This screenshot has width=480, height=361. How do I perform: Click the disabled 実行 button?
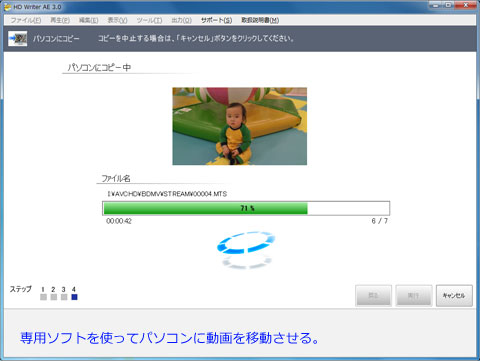coord(414,295)
